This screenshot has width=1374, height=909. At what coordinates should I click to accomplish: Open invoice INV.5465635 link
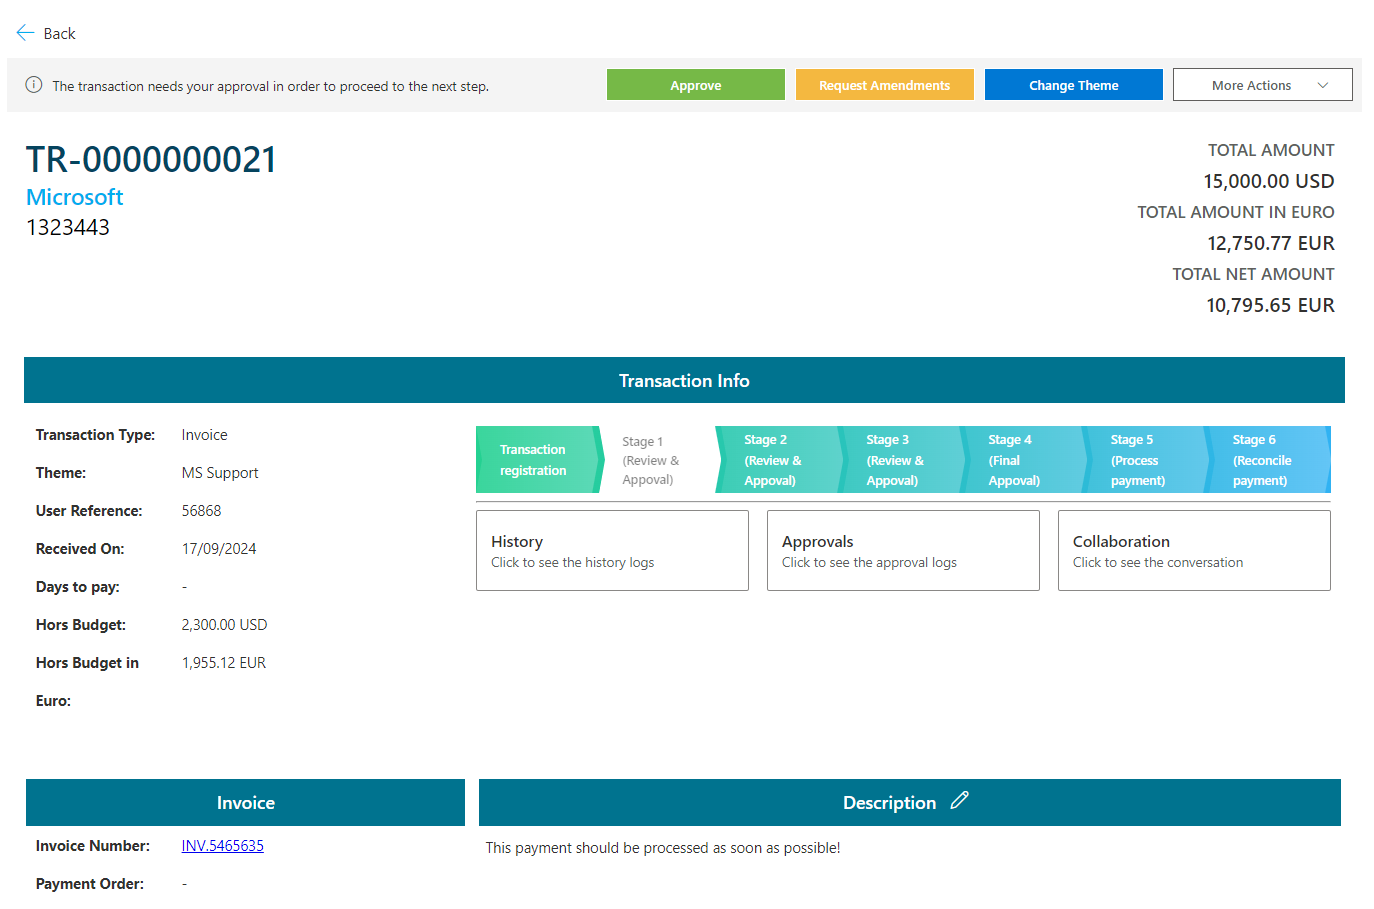pos(222,846)
